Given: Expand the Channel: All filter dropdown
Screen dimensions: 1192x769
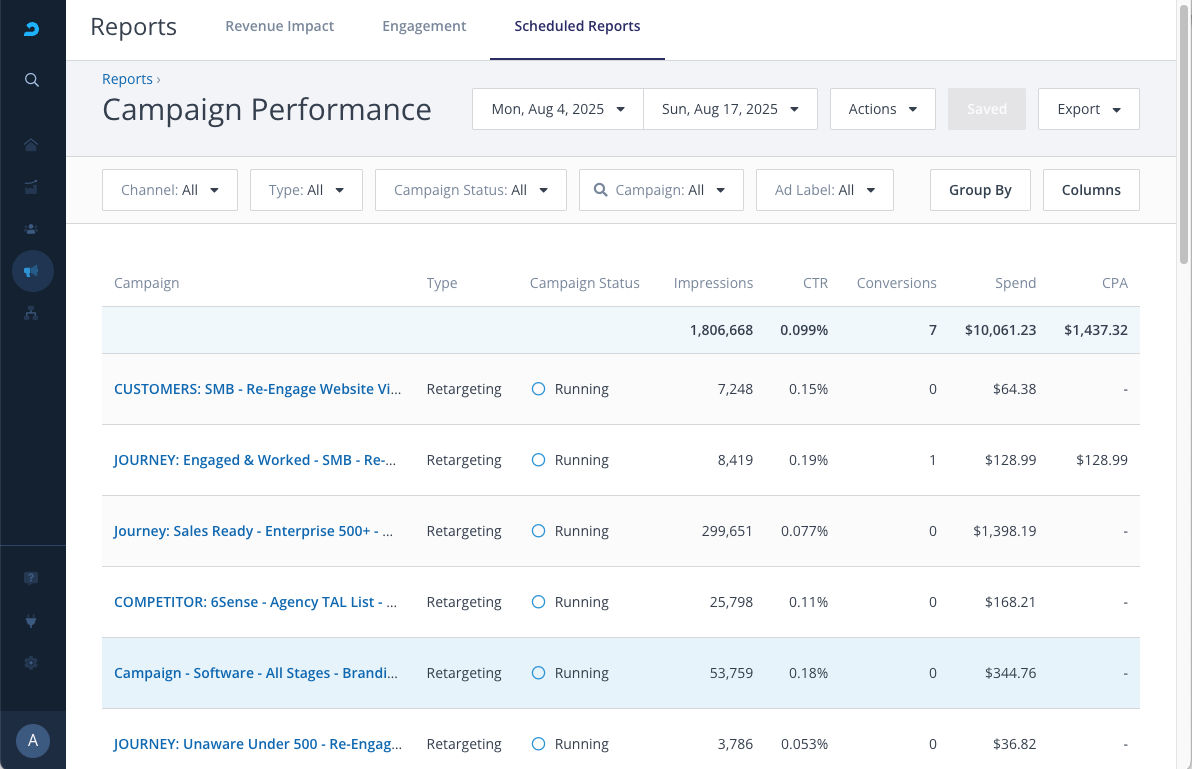Looking at the screenshot, I should coord(170,190).
